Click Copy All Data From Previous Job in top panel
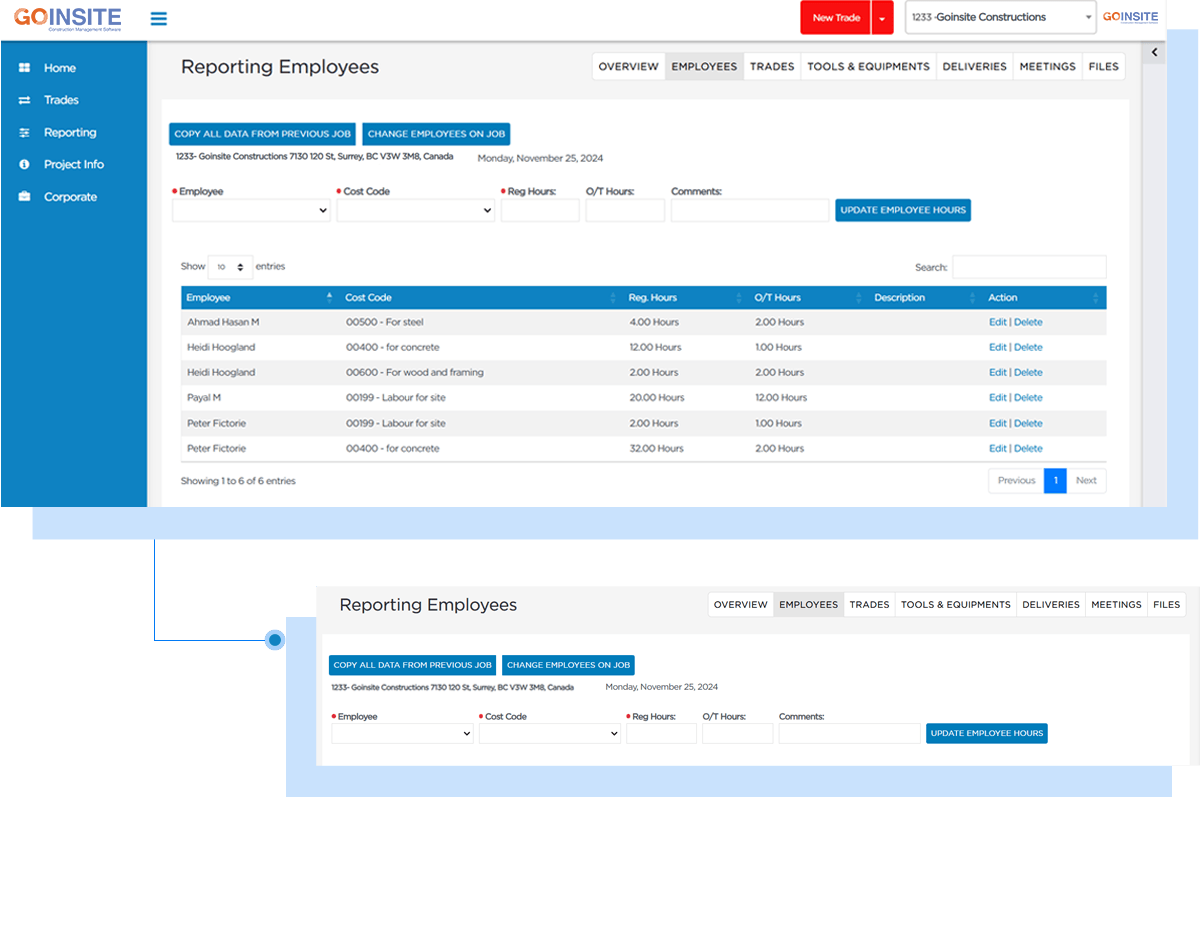This screenshot has width=1200, height=926. pyautogui.click(x=262, y=134)
